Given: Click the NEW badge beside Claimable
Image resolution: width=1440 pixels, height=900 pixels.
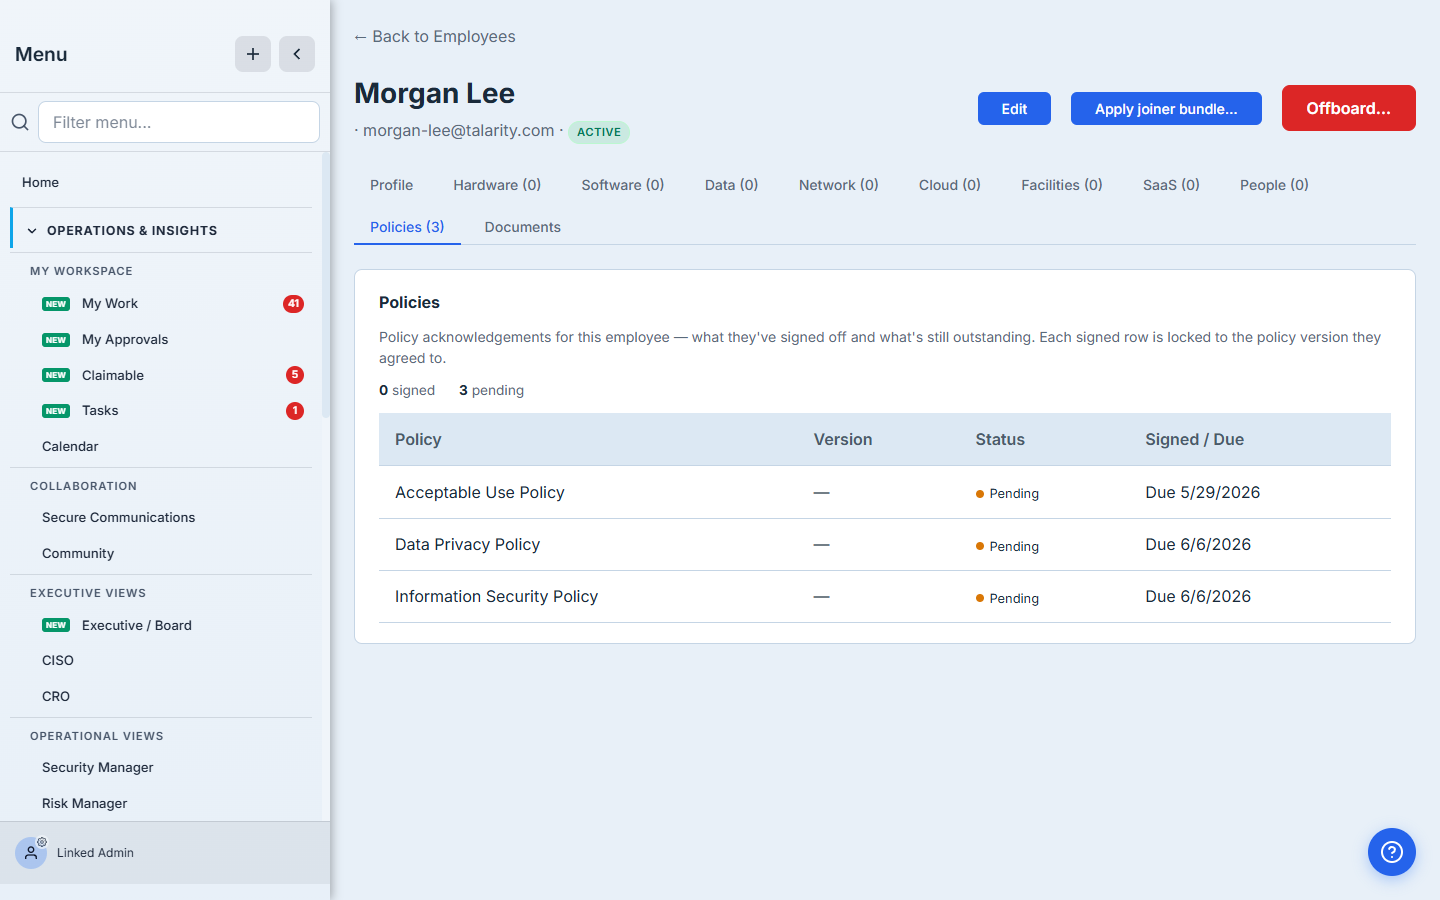Looking at the screenshot, I should (56, 375).
